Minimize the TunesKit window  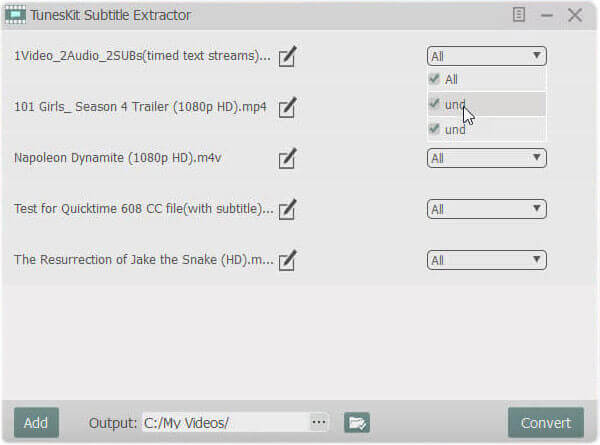click(547, 15)
